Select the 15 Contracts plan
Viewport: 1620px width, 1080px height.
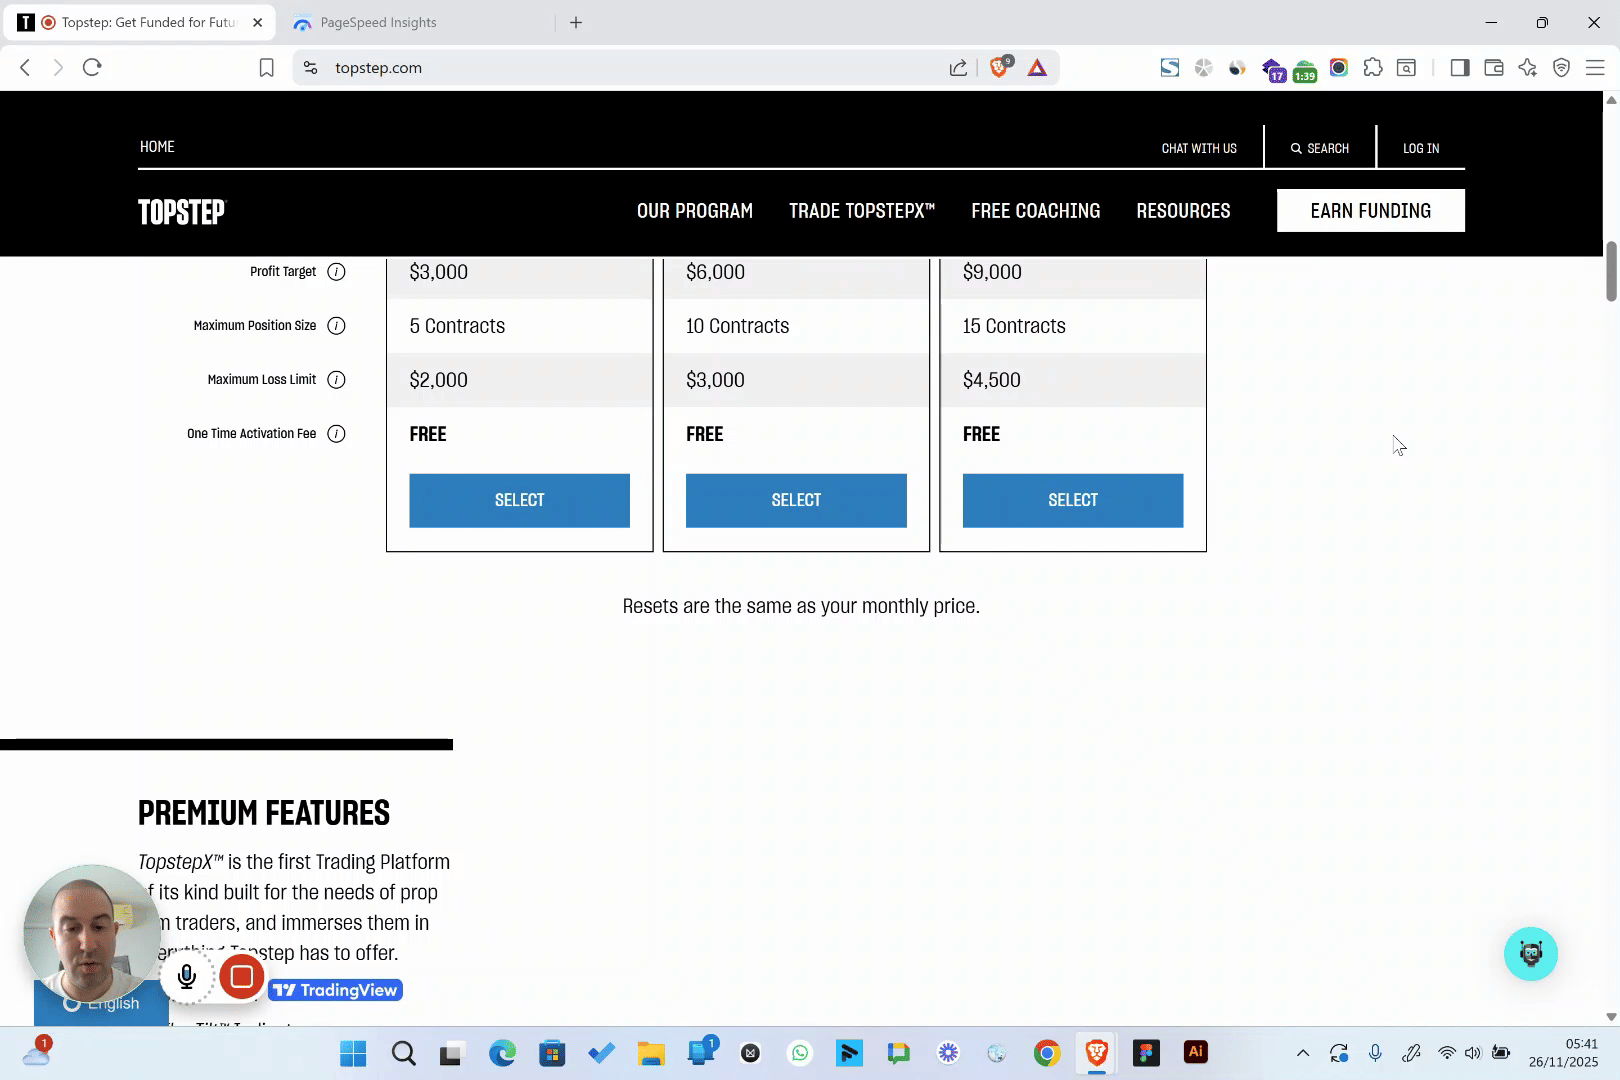[1072, 500]
